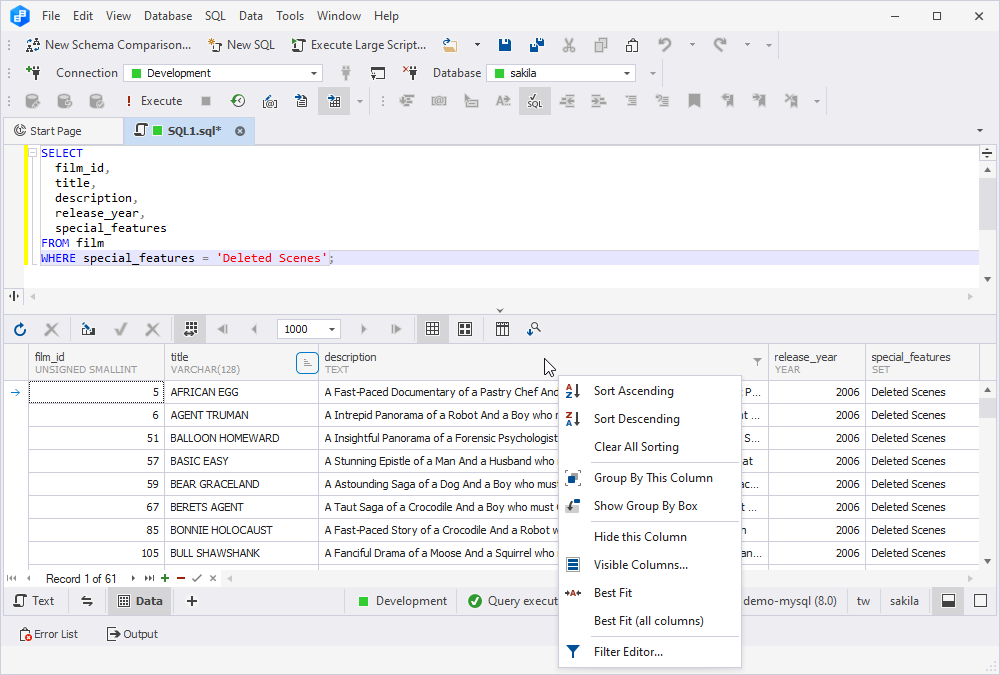
Task: Click the film_id column header
Action: 96,363
